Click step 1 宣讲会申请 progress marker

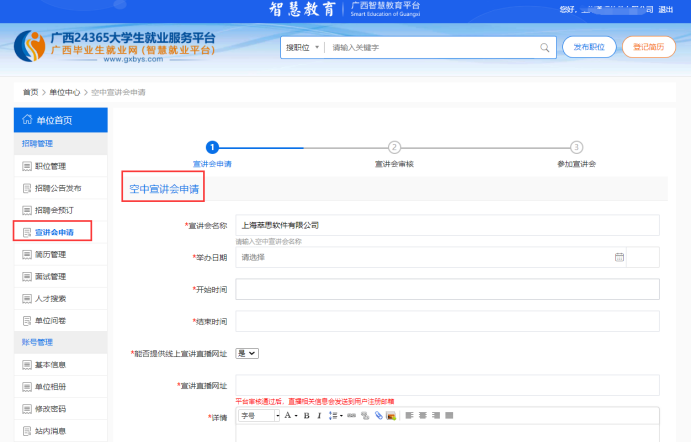pyautogui.click(x=212, y=147)
